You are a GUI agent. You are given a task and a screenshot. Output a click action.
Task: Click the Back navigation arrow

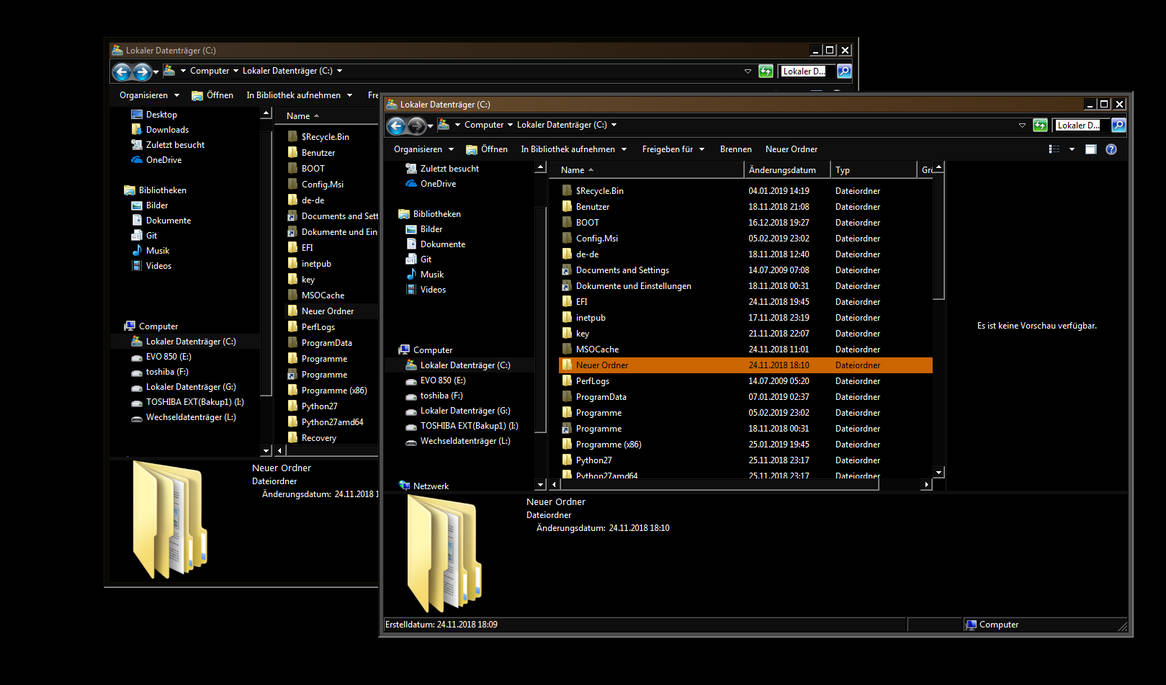pos(396,126)
